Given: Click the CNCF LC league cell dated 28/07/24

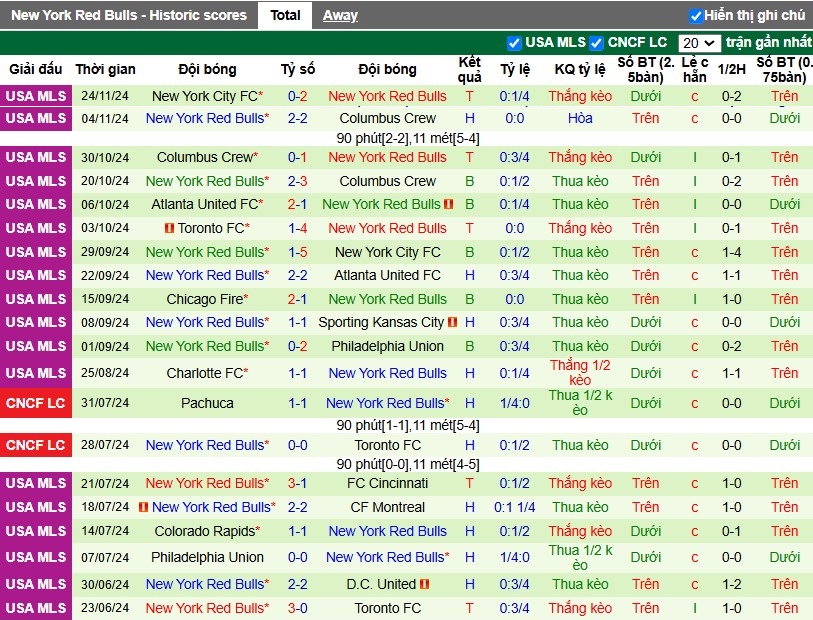Looking at the screenshot, I should coord(36,445).
